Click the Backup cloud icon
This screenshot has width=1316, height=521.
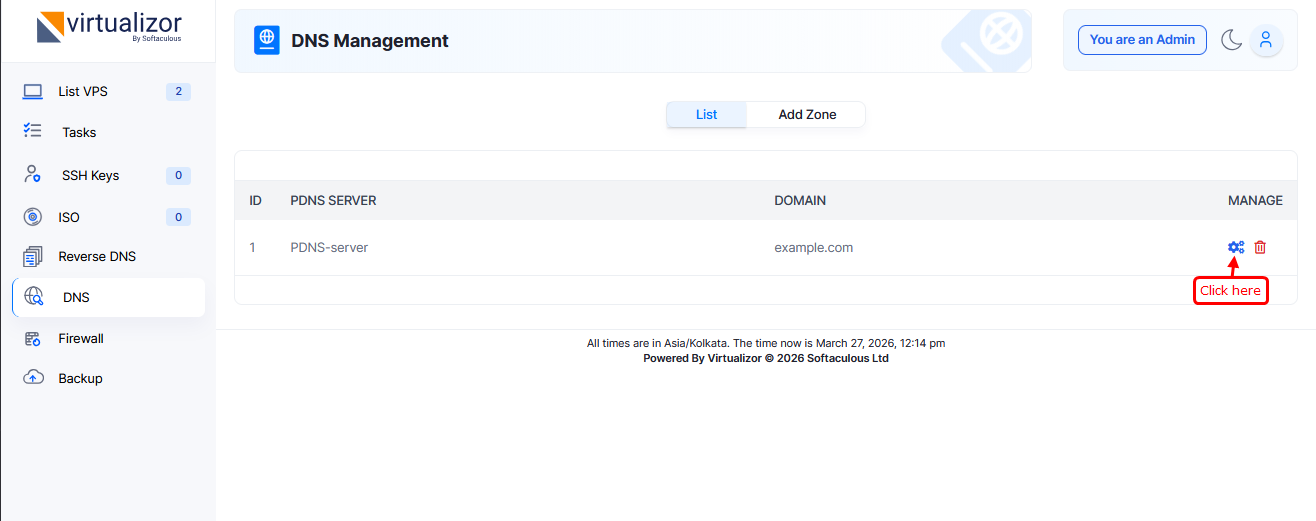33,378
